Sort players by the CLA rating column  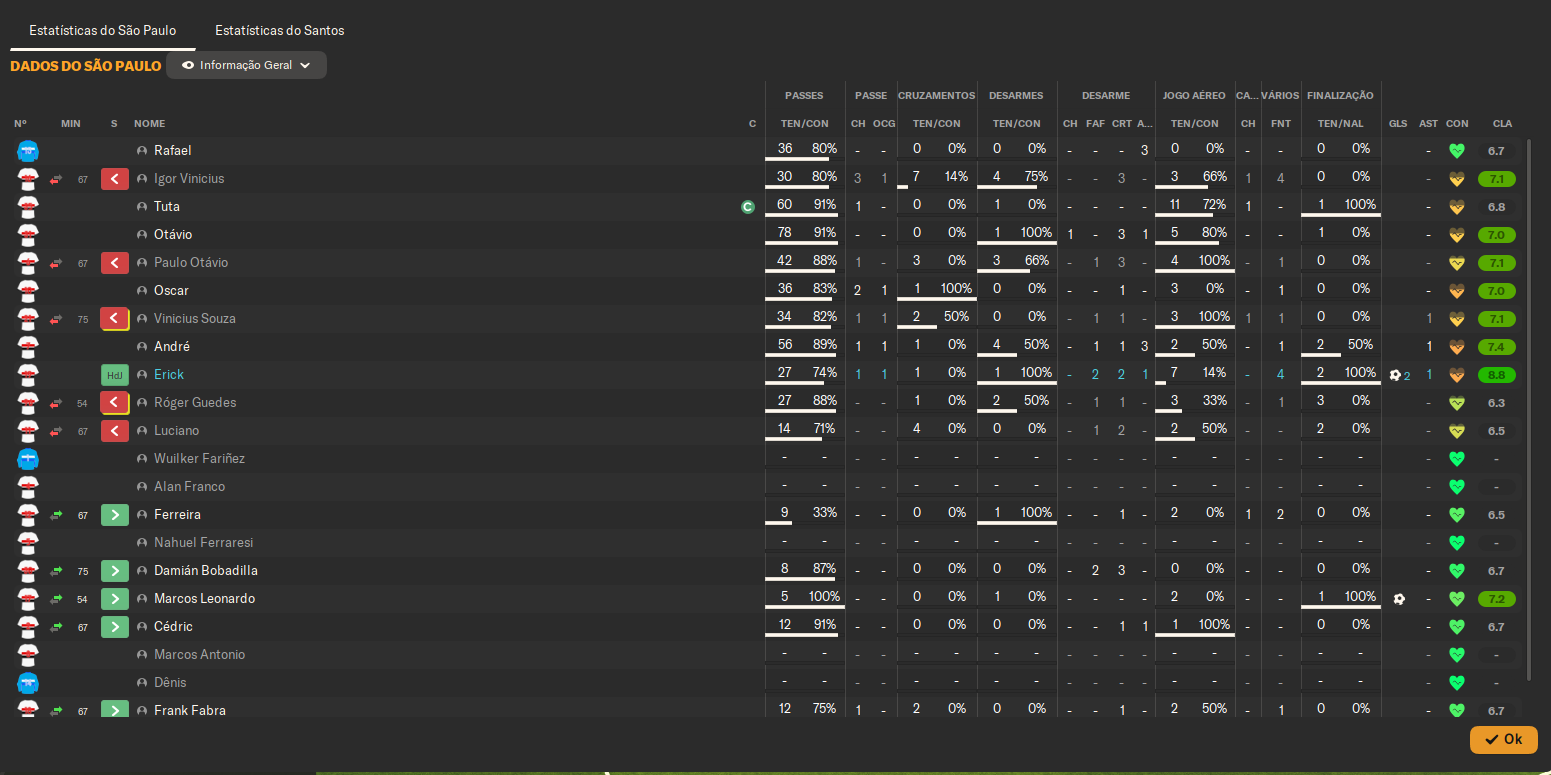pyautogui.click(x=1502, y=124)
